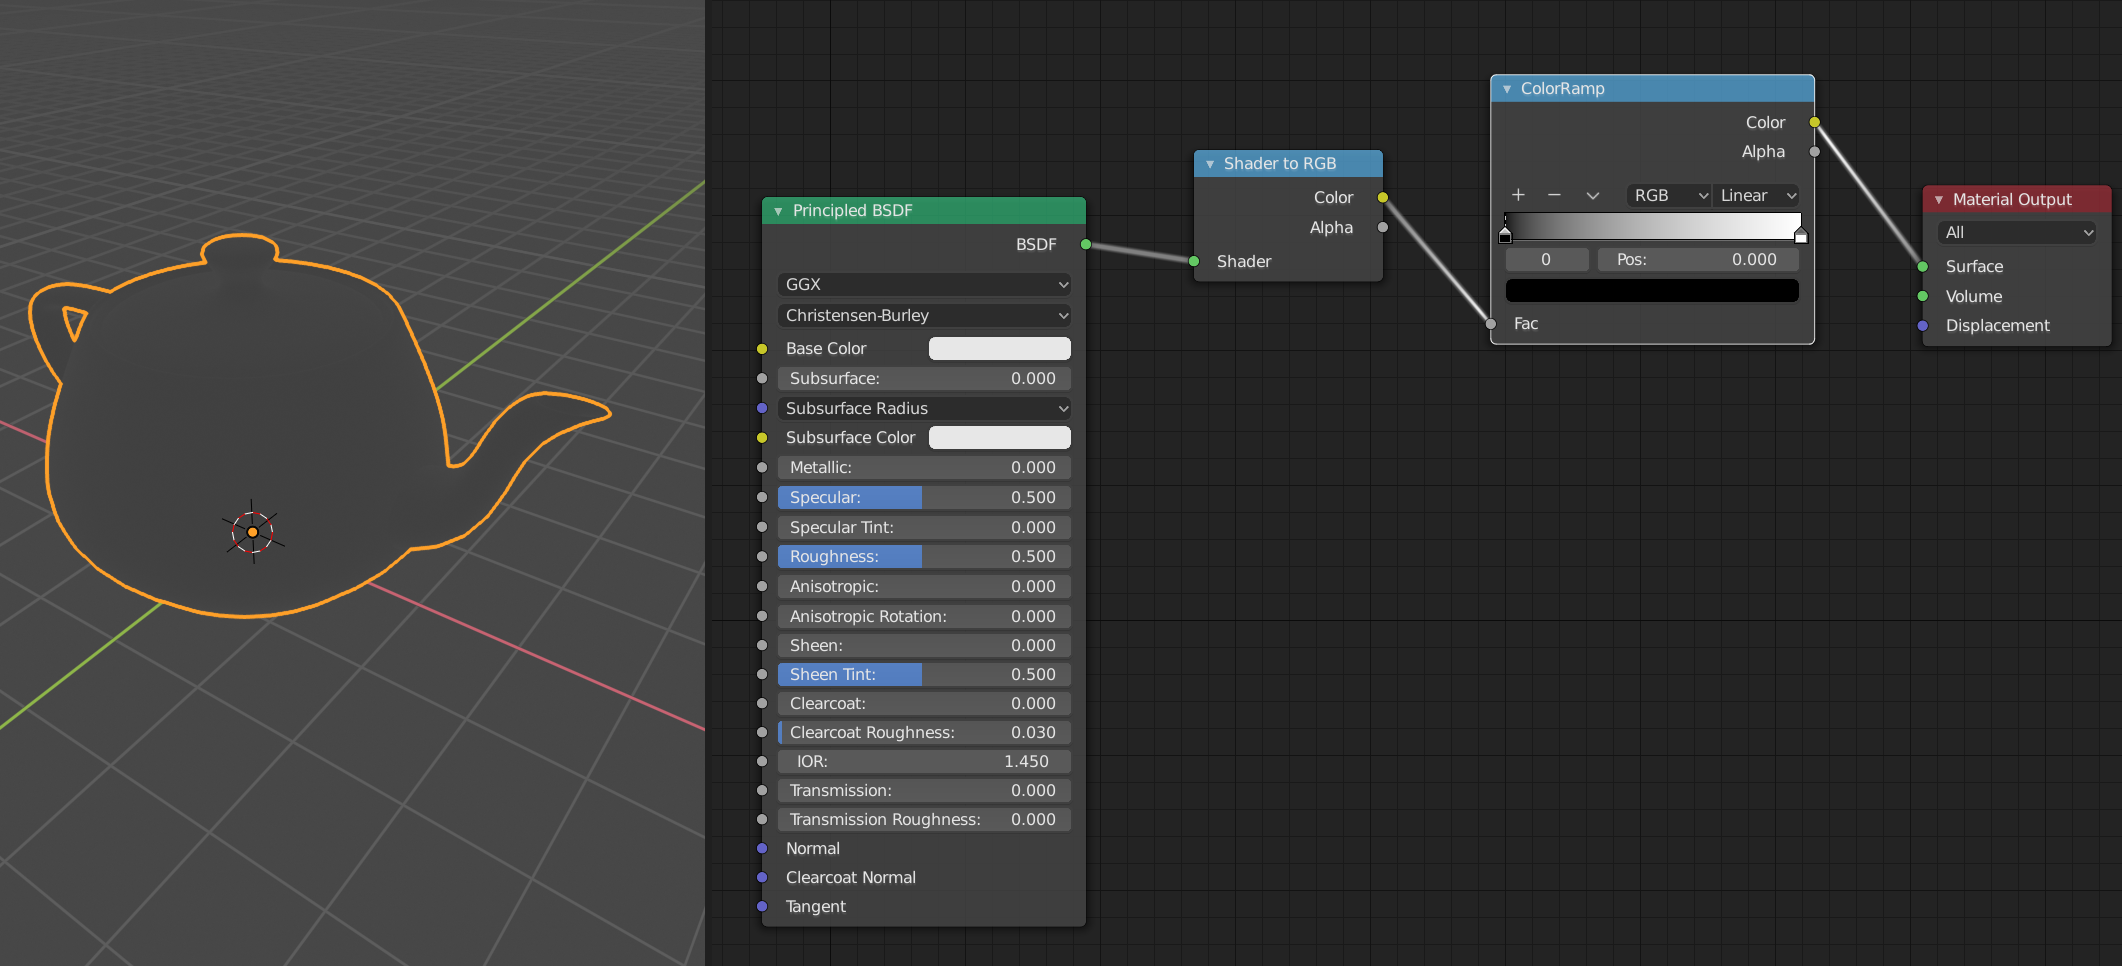Delete a color stop with the minus button
The width and height of the screenshot is (2122, 966).
point(1554,195)
